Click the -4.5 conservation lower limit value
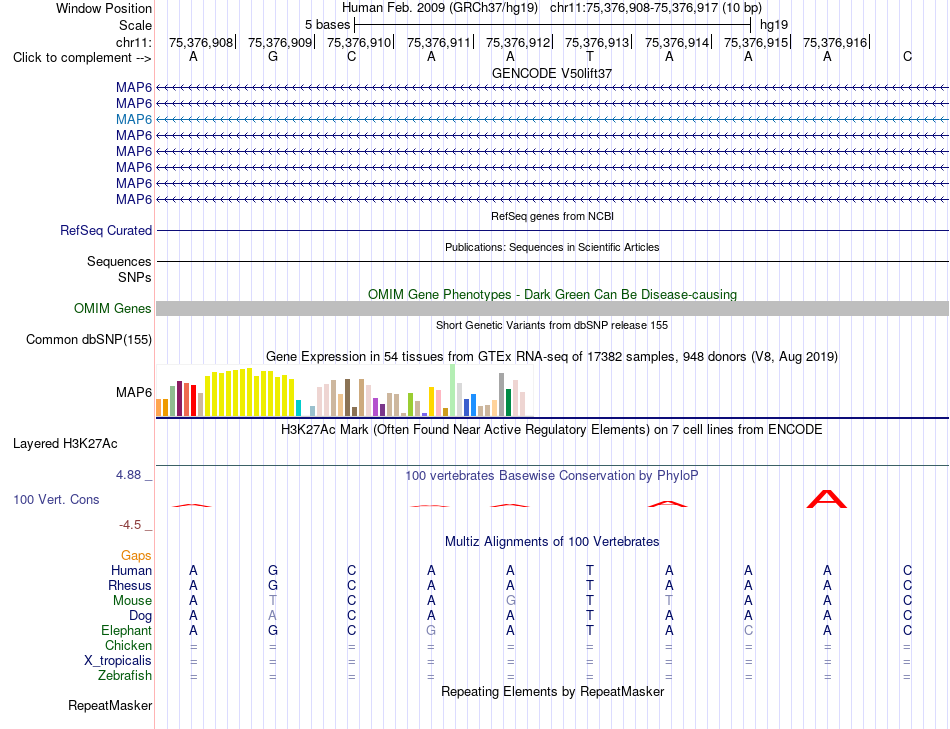The width and height of the screenshot is (950, 729). click(x=130, y=525)
